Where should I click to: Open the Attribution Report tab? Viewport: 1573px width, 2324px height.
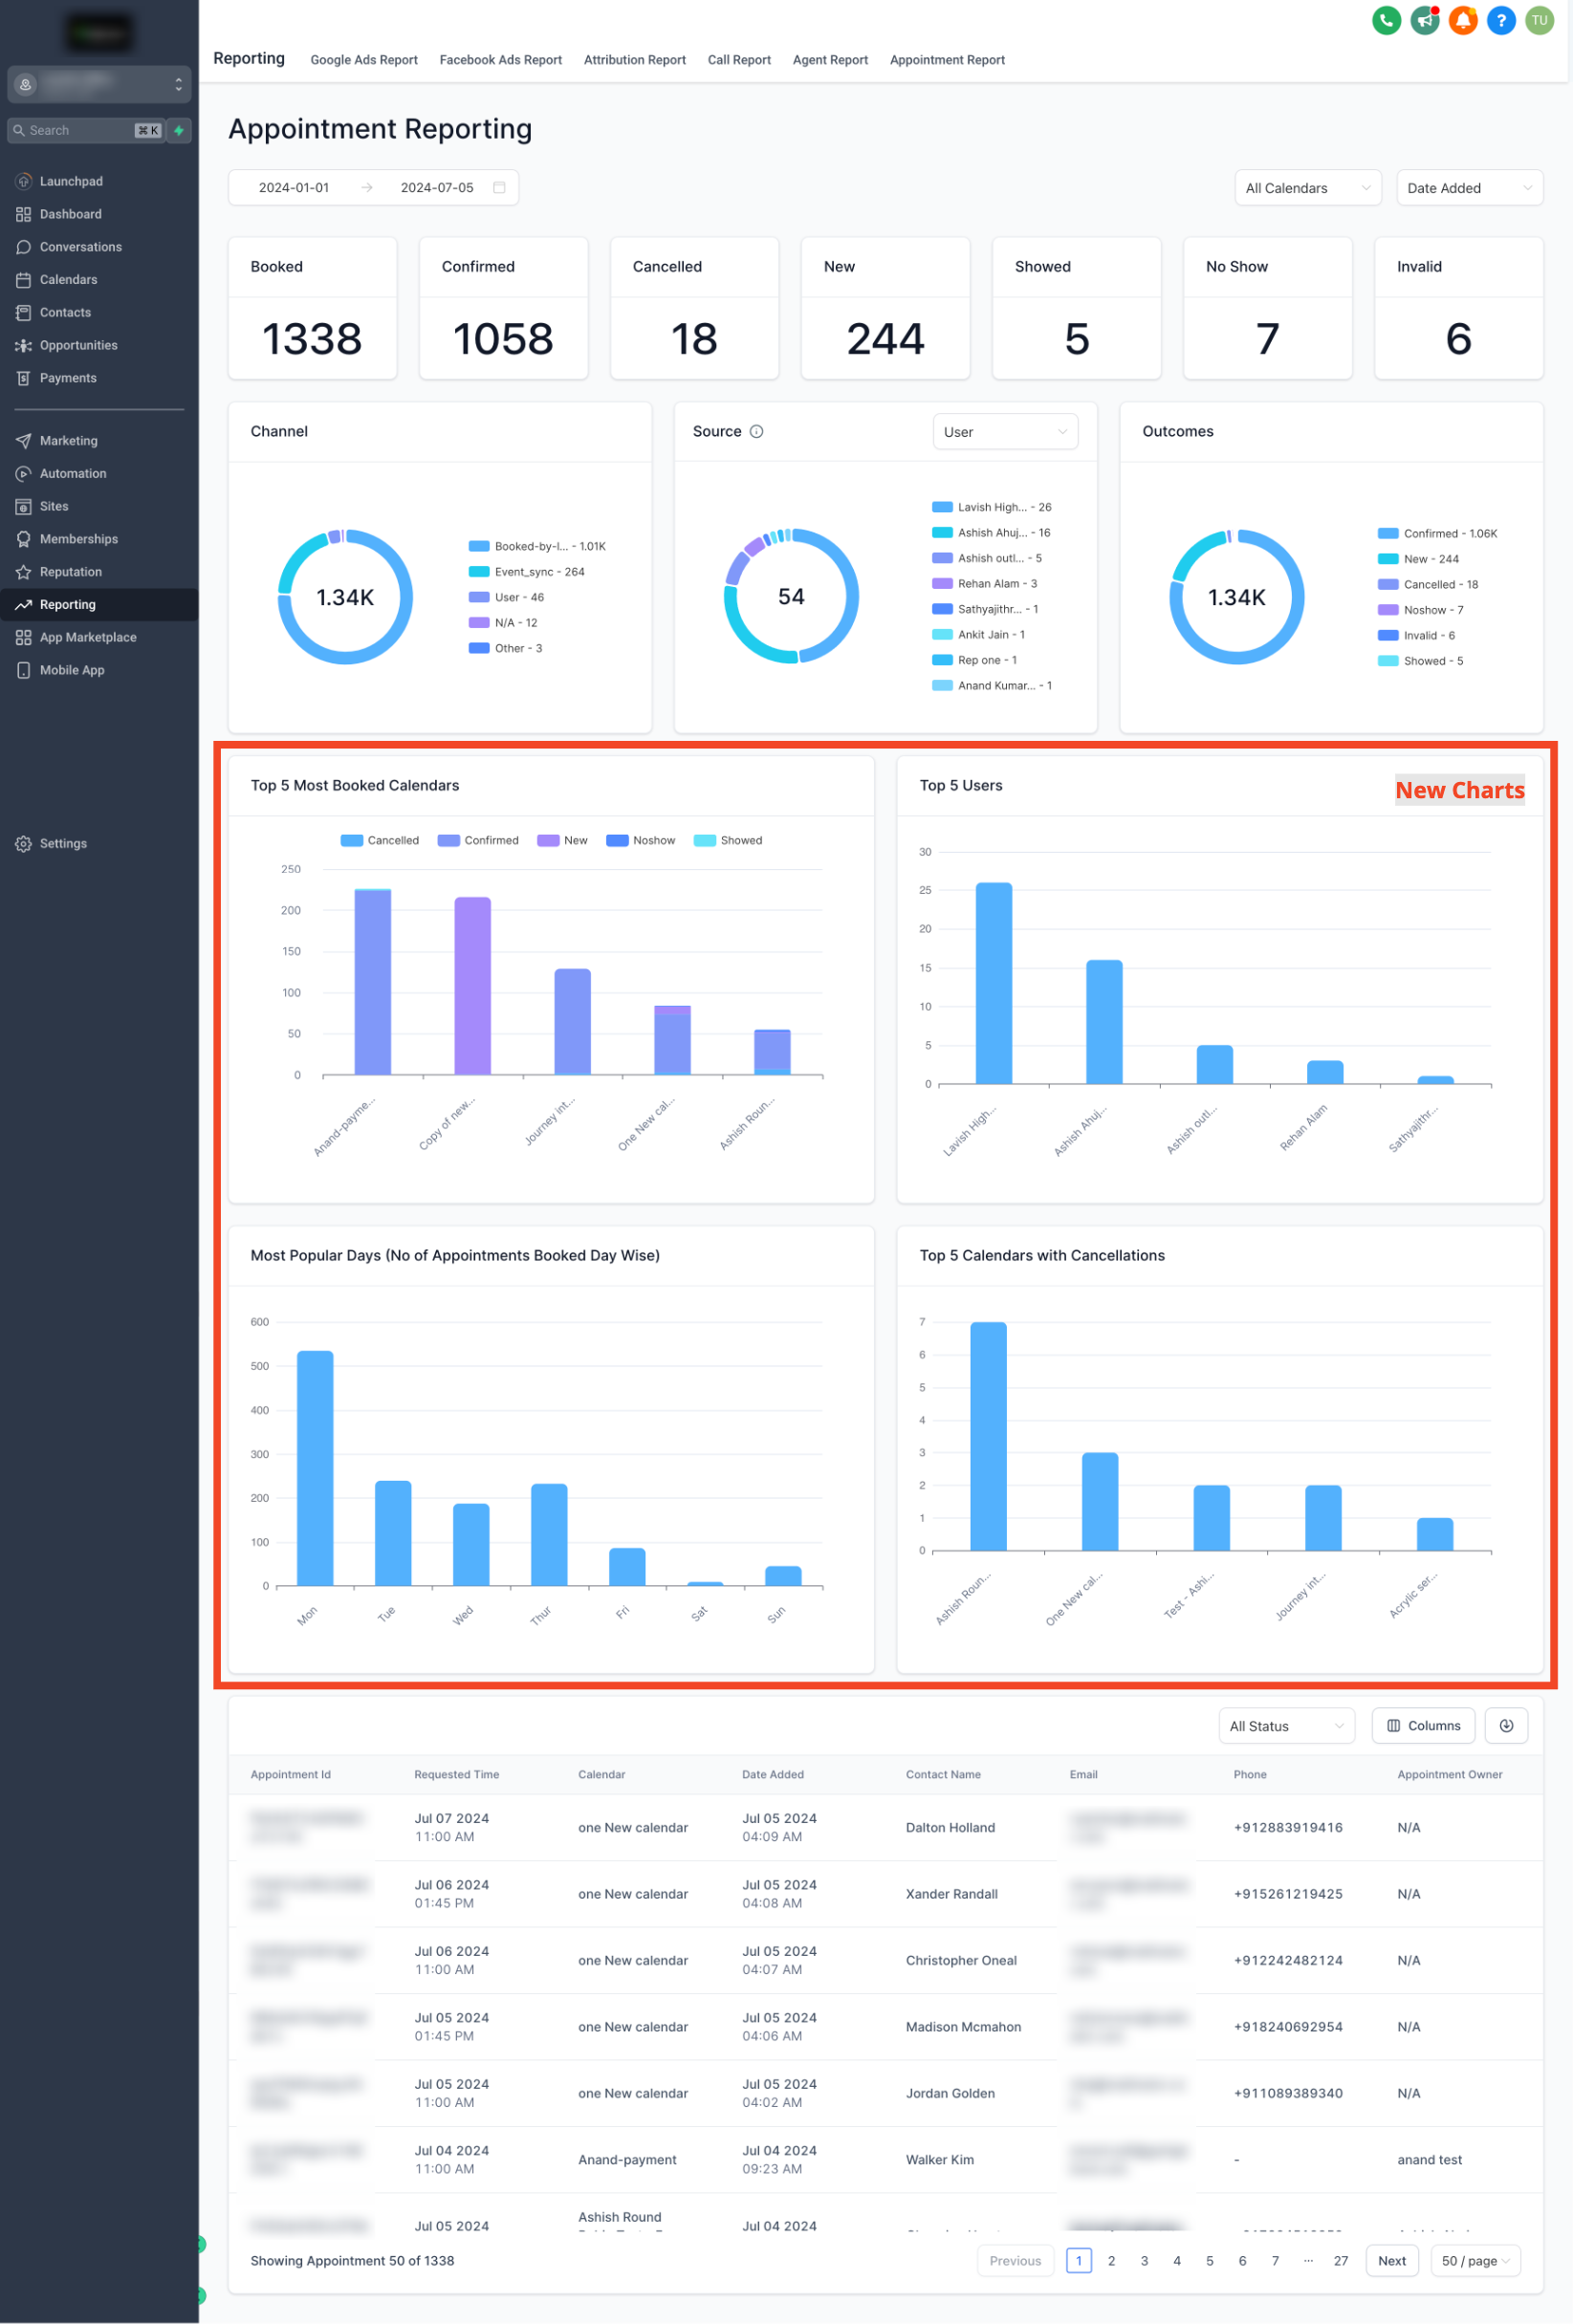click(635, 60)
